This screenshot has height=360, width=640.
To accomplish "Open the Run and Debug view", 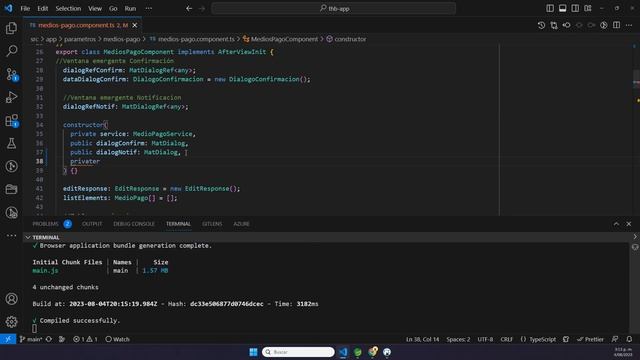I will [11, 97].
